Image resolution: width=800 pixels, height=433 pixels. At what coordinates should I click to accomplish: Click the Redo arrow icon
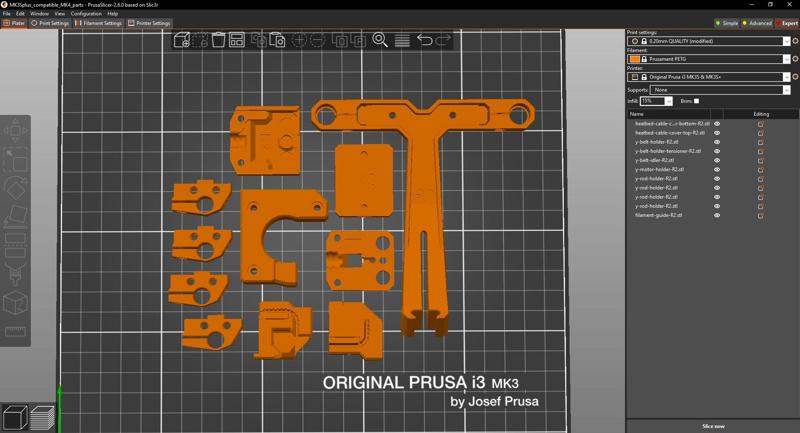[442, 40]
